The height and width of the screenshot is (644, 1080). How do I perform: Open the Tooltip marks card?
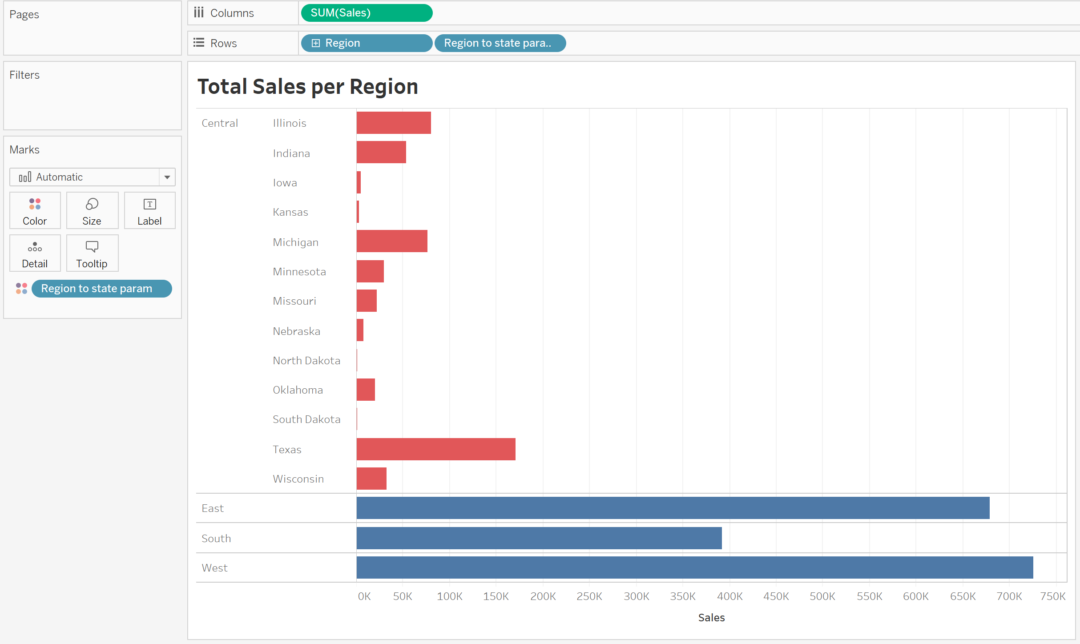tap(92, 253)
